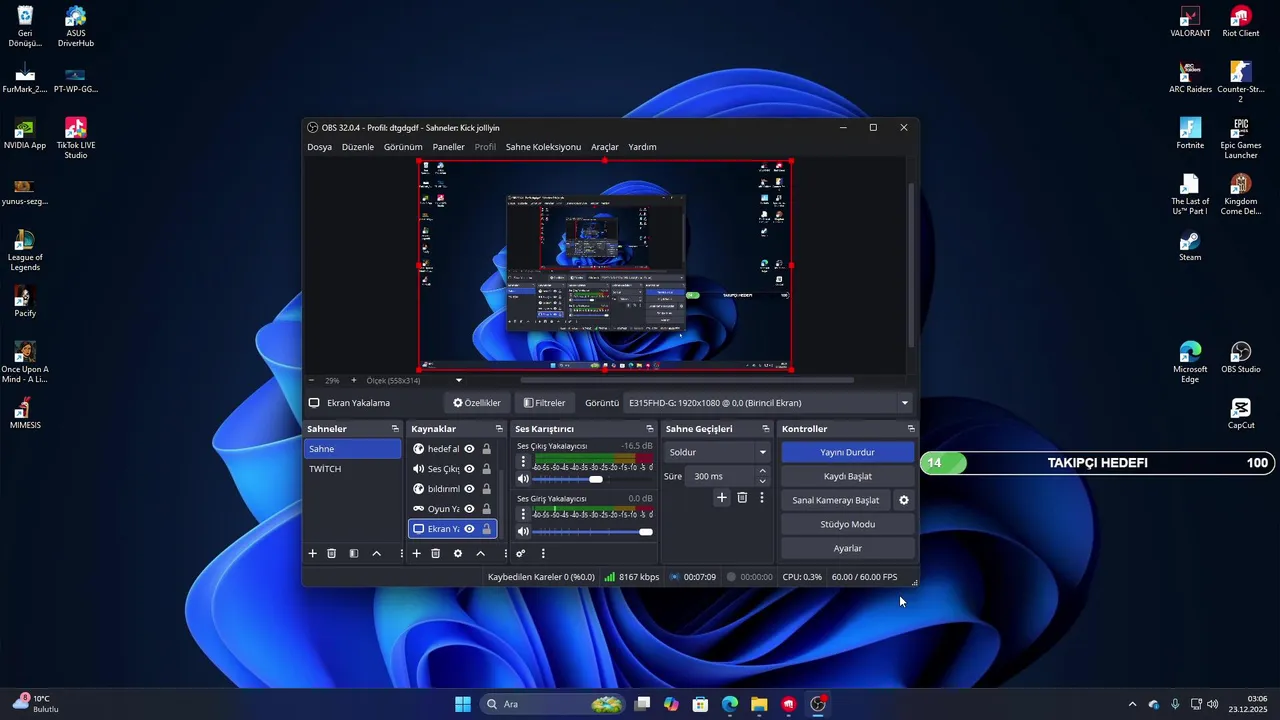Open TikTok LIVE Studio desktop icon

(76, 139)
